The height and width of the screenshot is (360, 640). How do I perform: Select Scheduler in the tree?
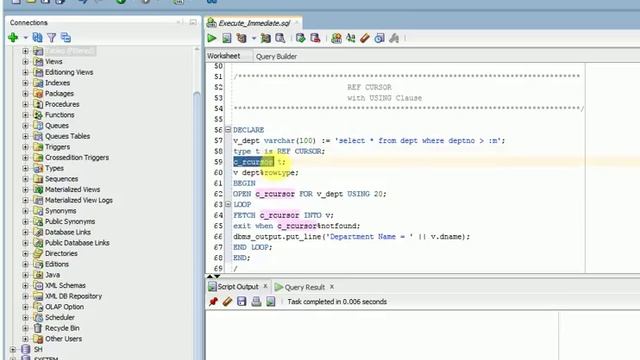point(60,318)
